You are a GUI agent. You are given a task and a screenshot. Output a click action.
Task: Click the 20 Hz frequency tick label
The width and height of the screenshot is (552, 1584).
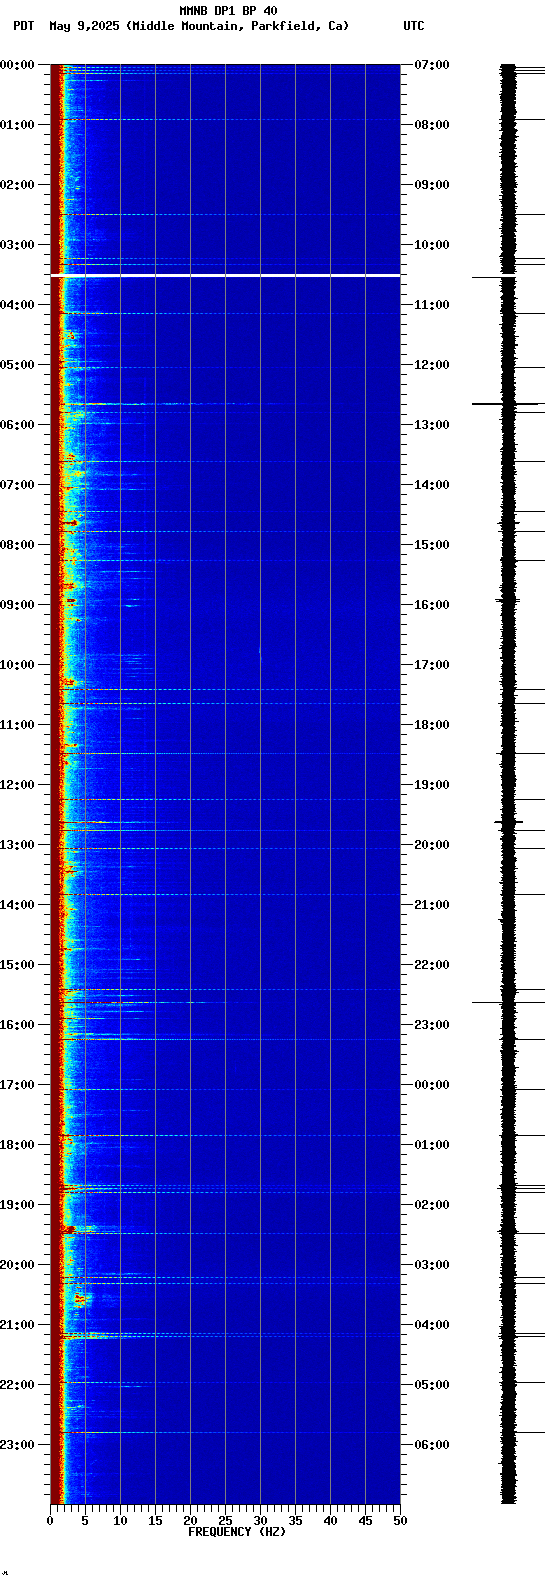190,1521
